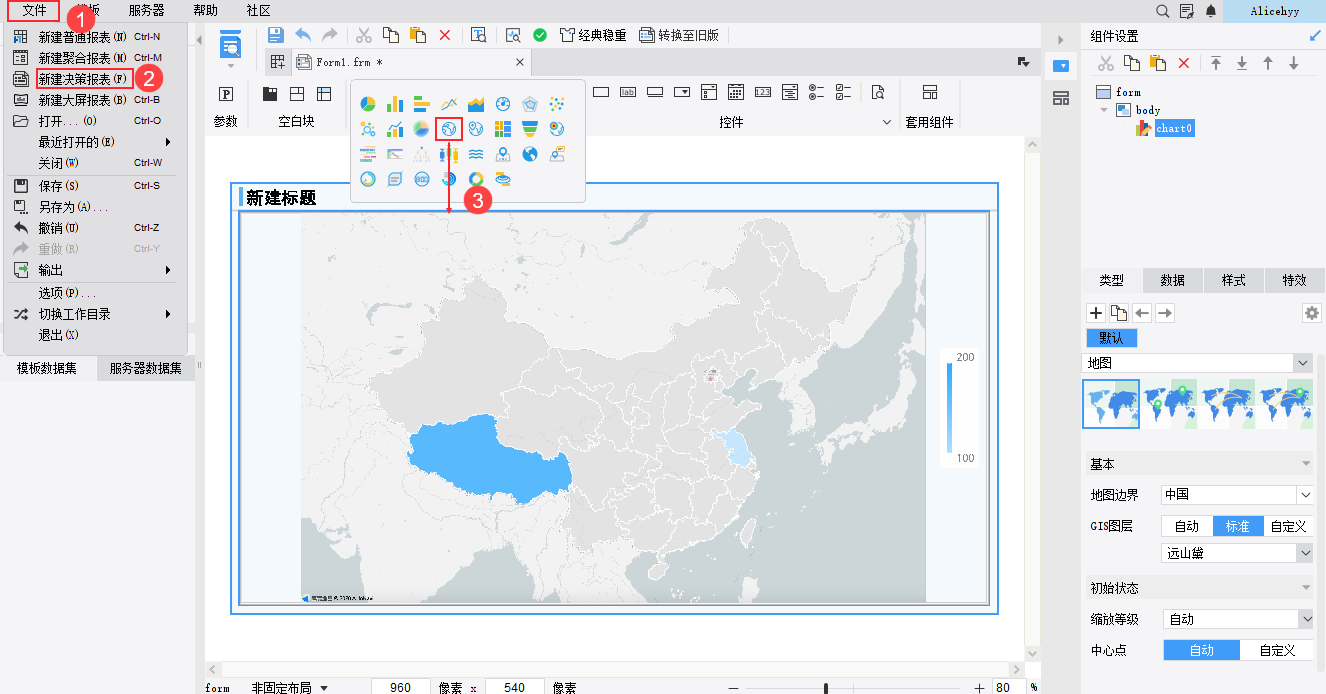Click the parameter P icon
1326x694 pixels.
coord(226,94)
